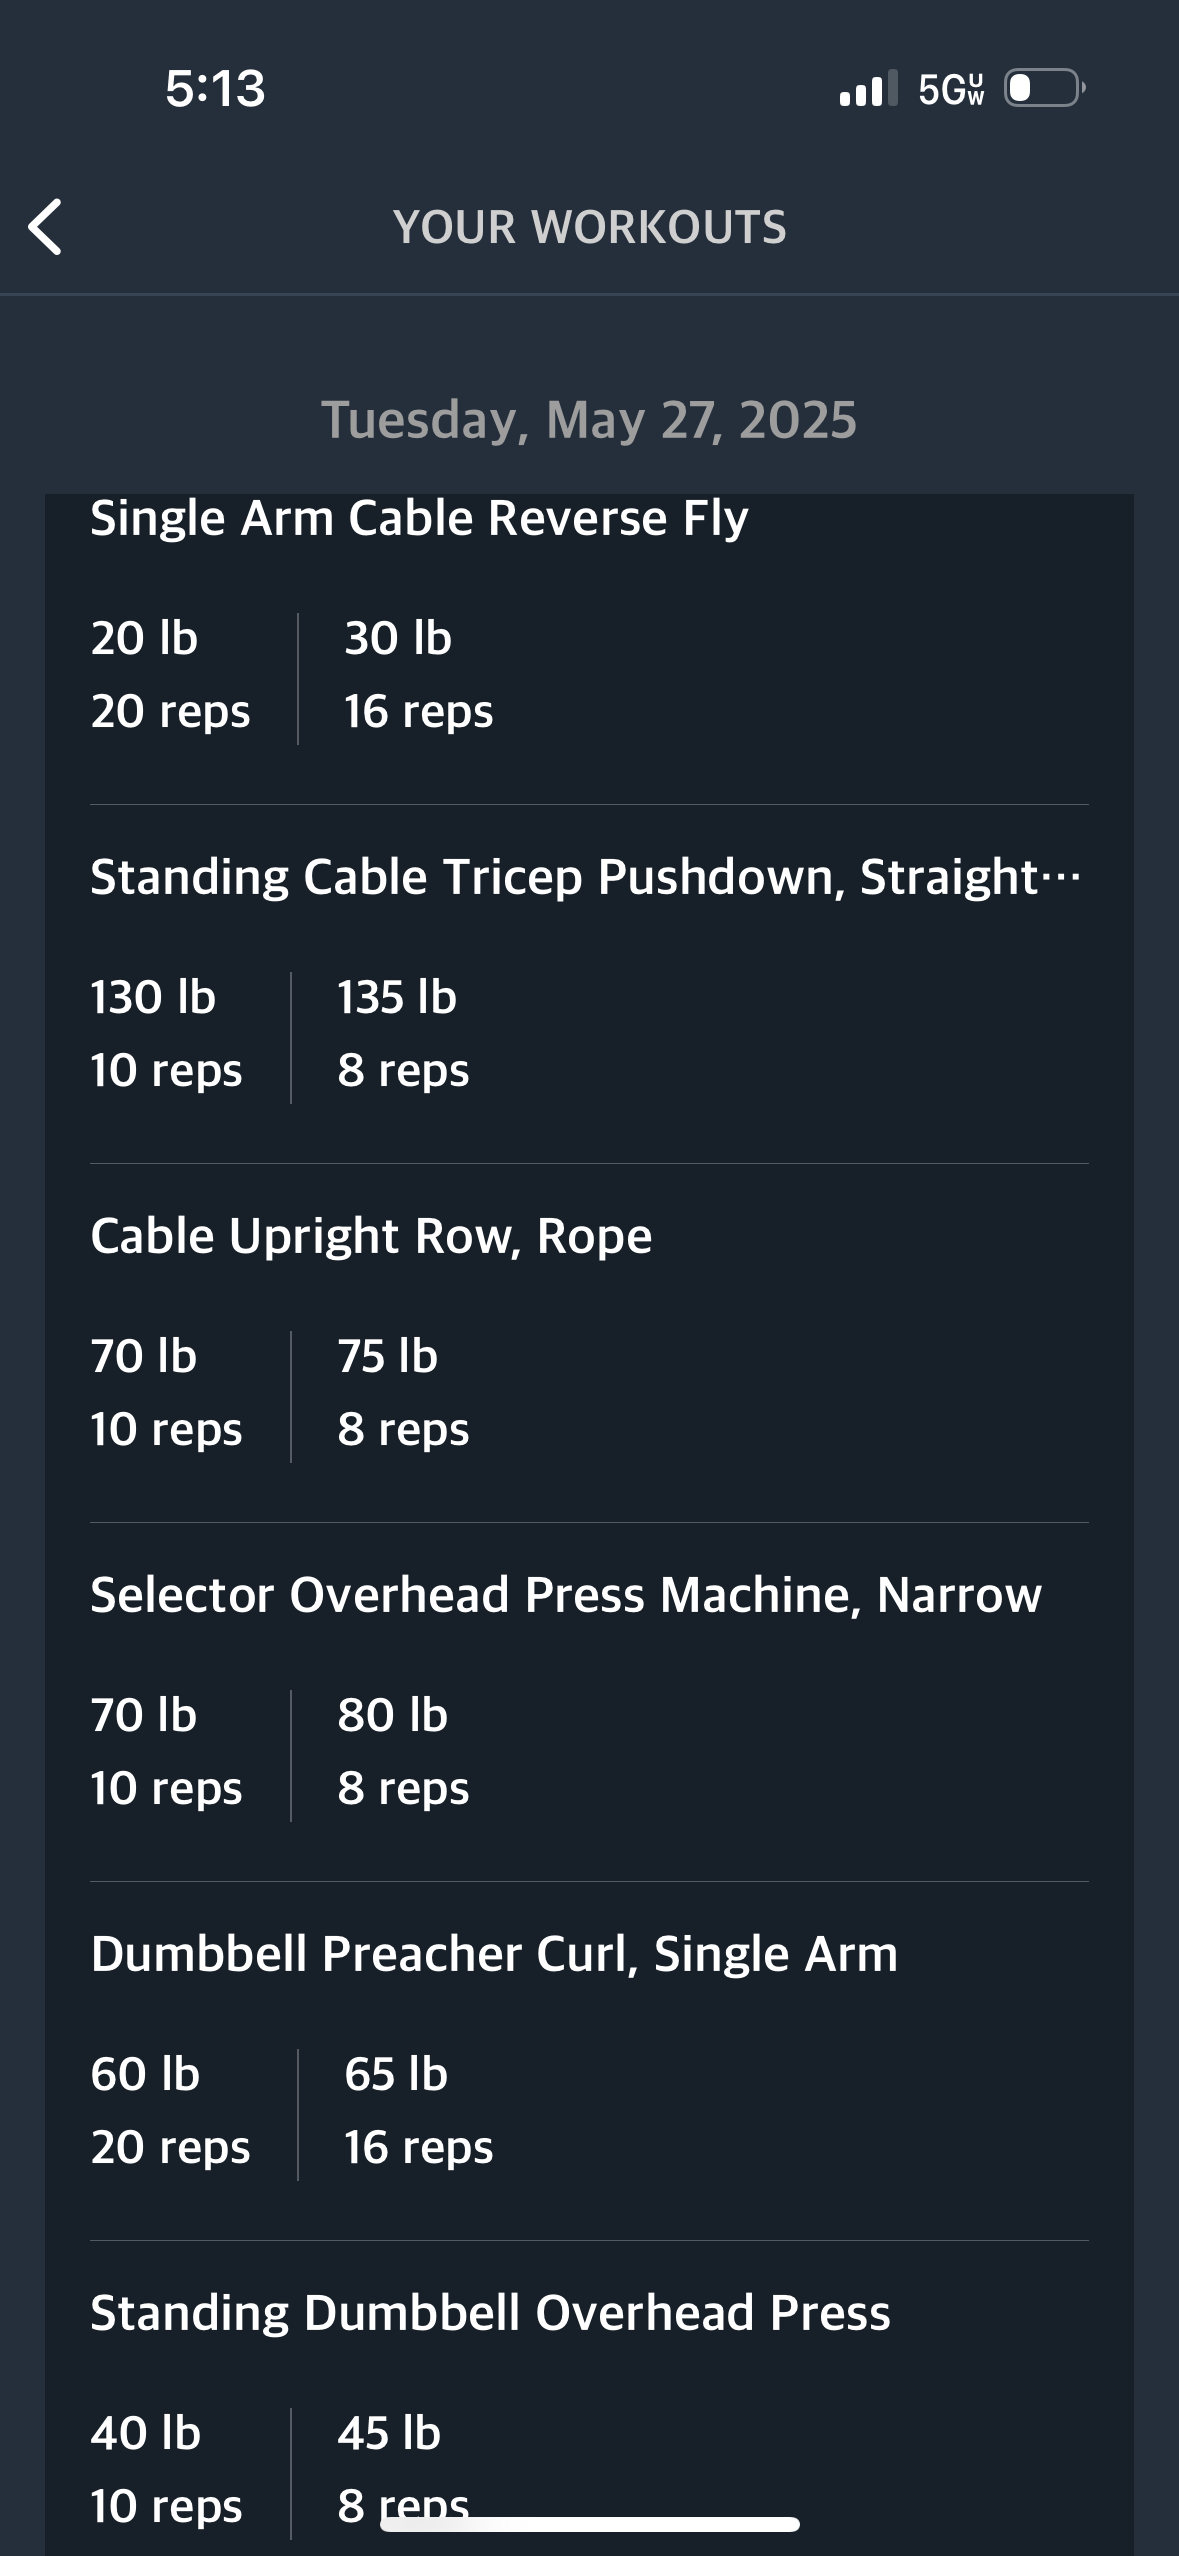
Task: Open Dumbbell Preacher Curl, Single Arm
Action: coord(494,1954)
